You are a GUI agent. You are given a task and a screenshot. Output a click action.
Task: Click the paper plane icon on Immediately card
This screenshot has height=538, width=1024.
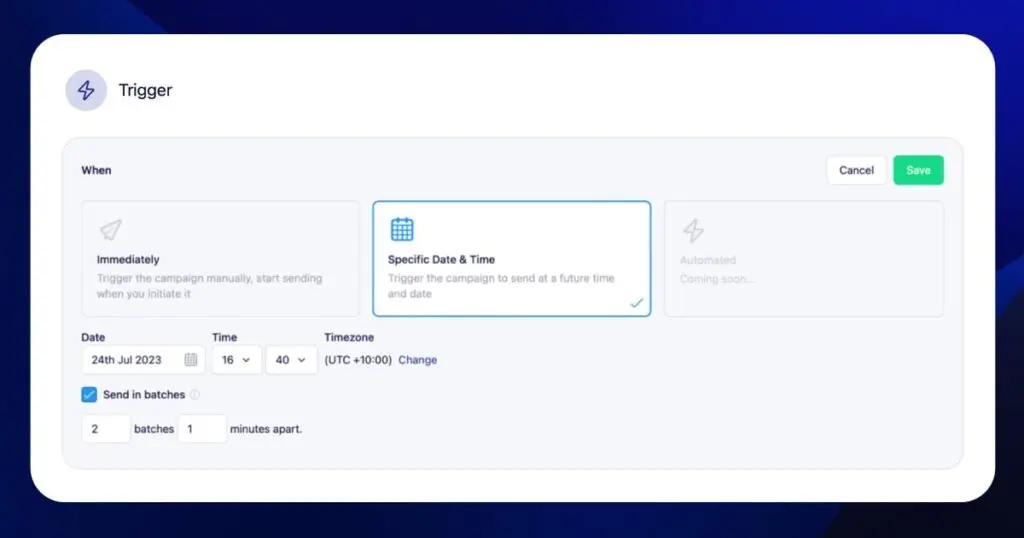[x=110, y=231]
